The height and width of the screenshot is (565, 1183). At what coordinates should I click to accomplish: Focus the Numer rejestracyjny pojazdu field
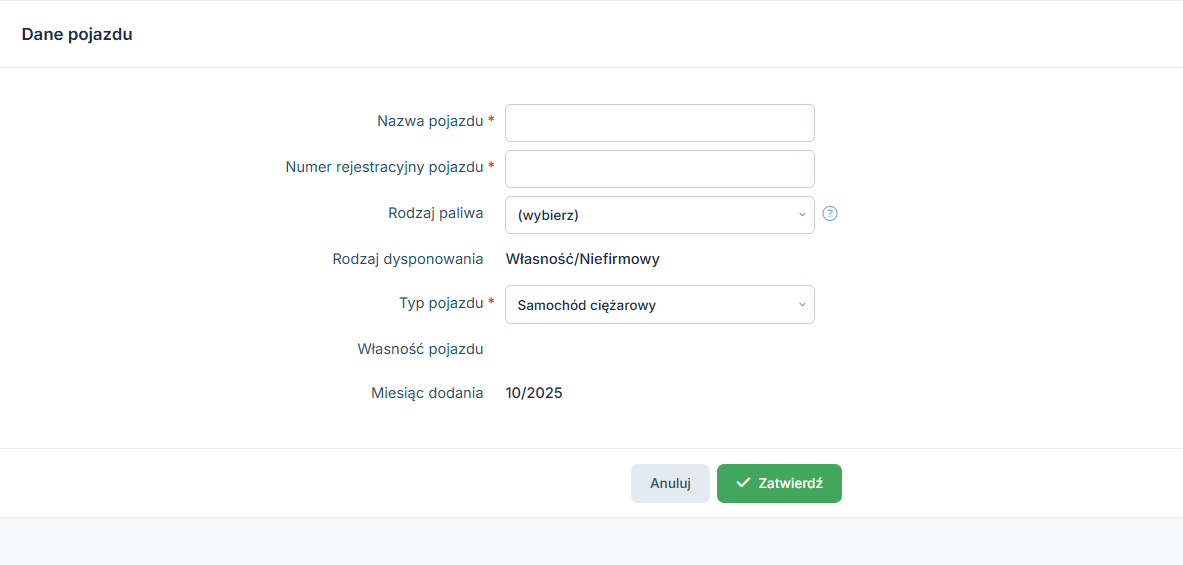point(660,169)
